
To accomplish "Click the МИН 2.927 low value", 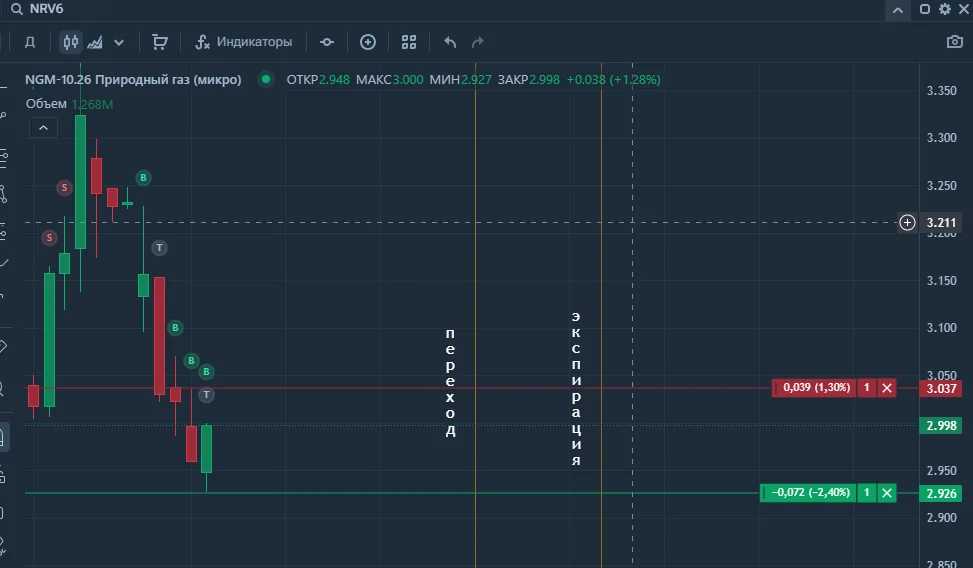I will [460, 79].
